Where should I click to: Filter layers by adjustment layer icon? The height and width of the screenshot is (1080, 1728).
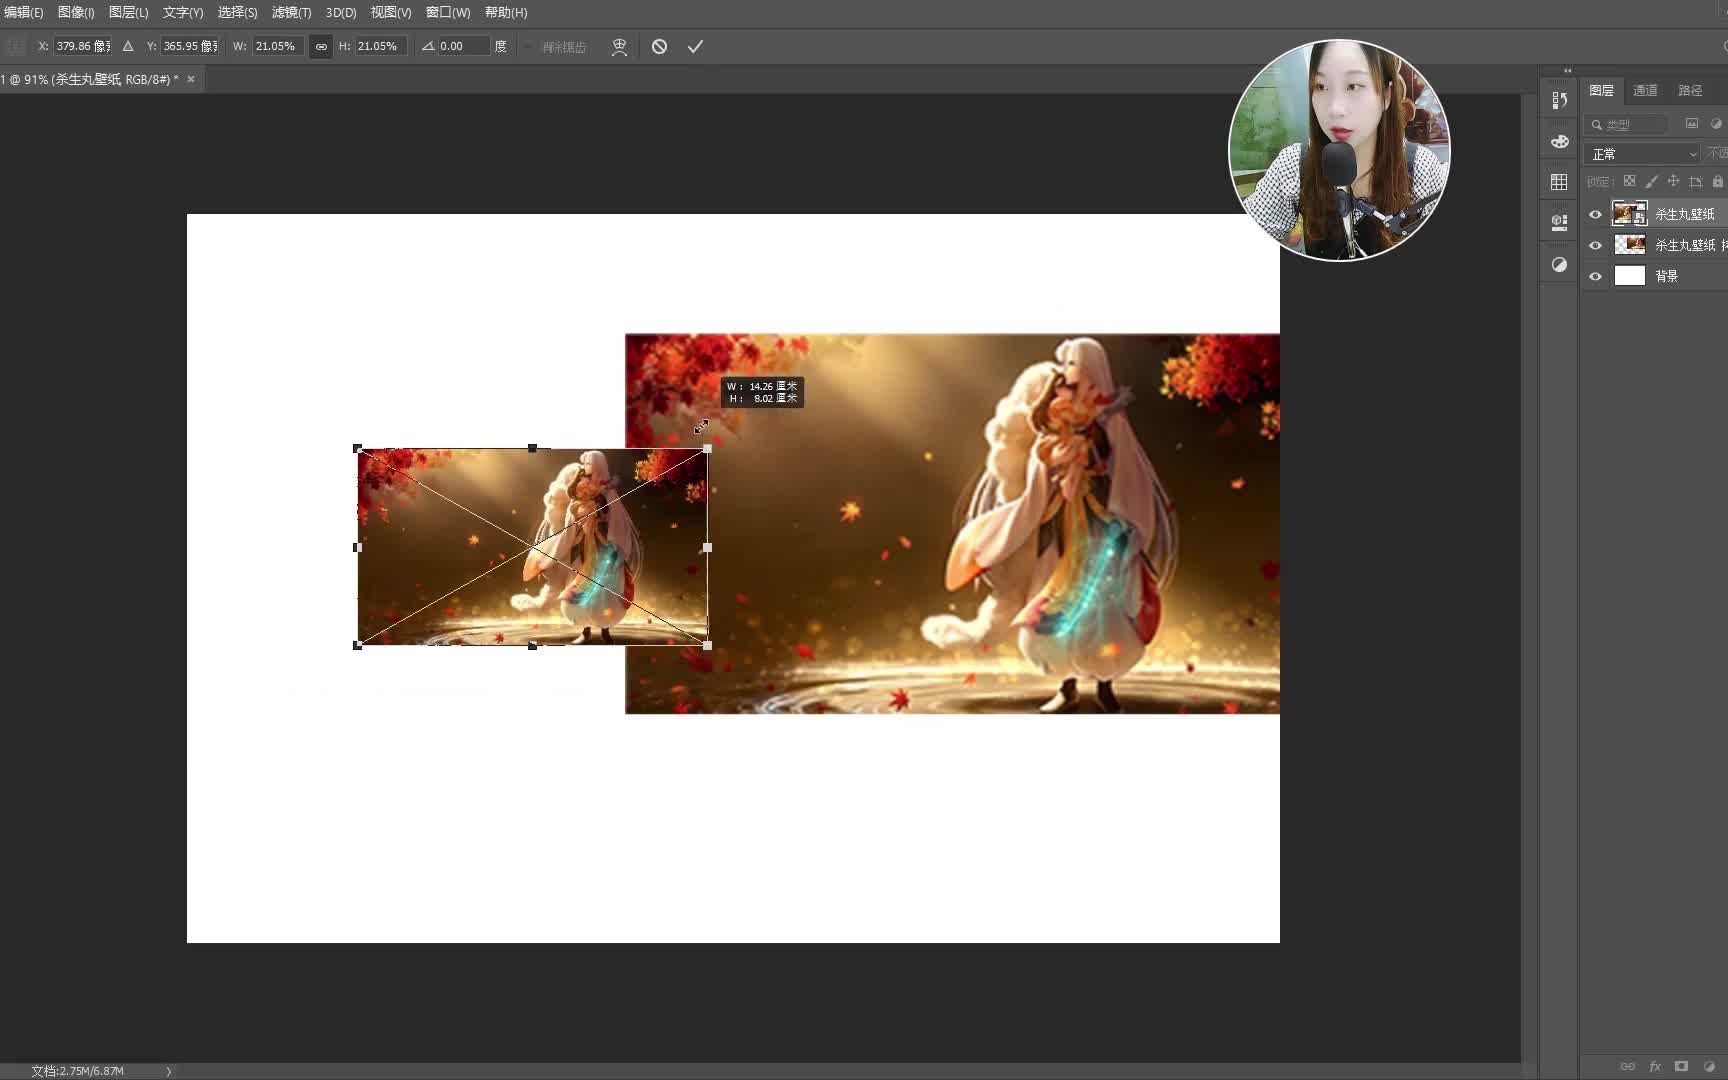tap(1716, 124)
